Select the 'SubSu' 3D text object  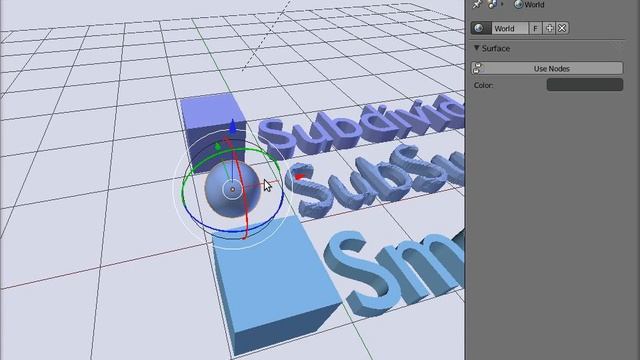point(376,182)
